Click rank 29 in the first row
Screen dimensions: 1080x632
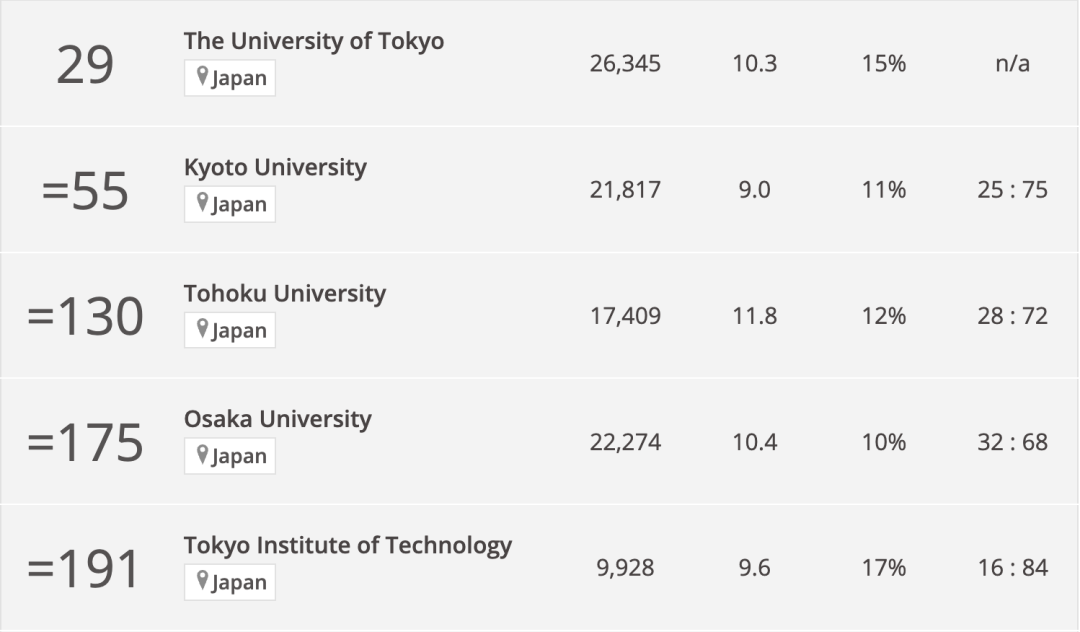pos(85,66)
